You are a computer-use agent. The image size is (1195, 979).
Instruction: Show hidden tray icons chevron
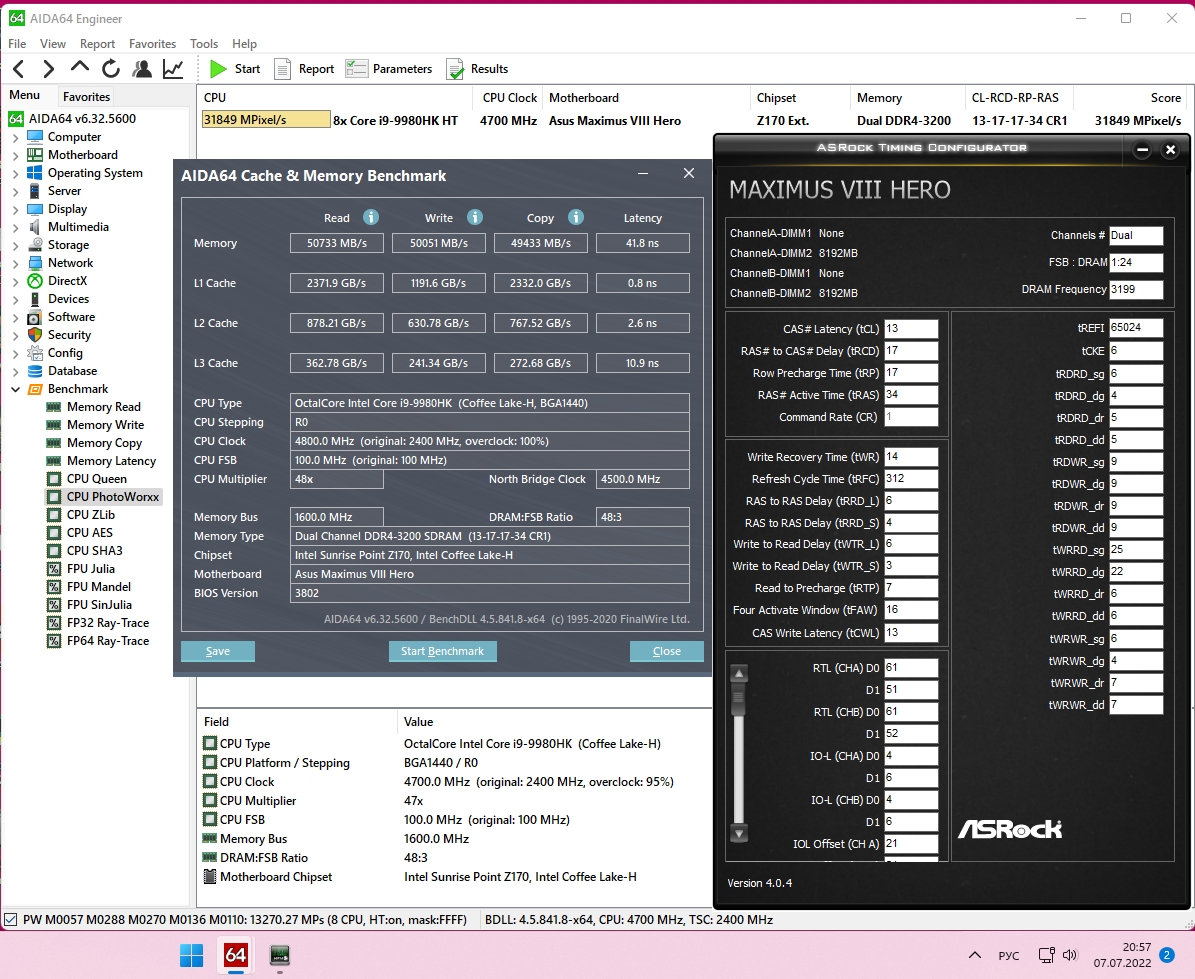click(975, 955)
